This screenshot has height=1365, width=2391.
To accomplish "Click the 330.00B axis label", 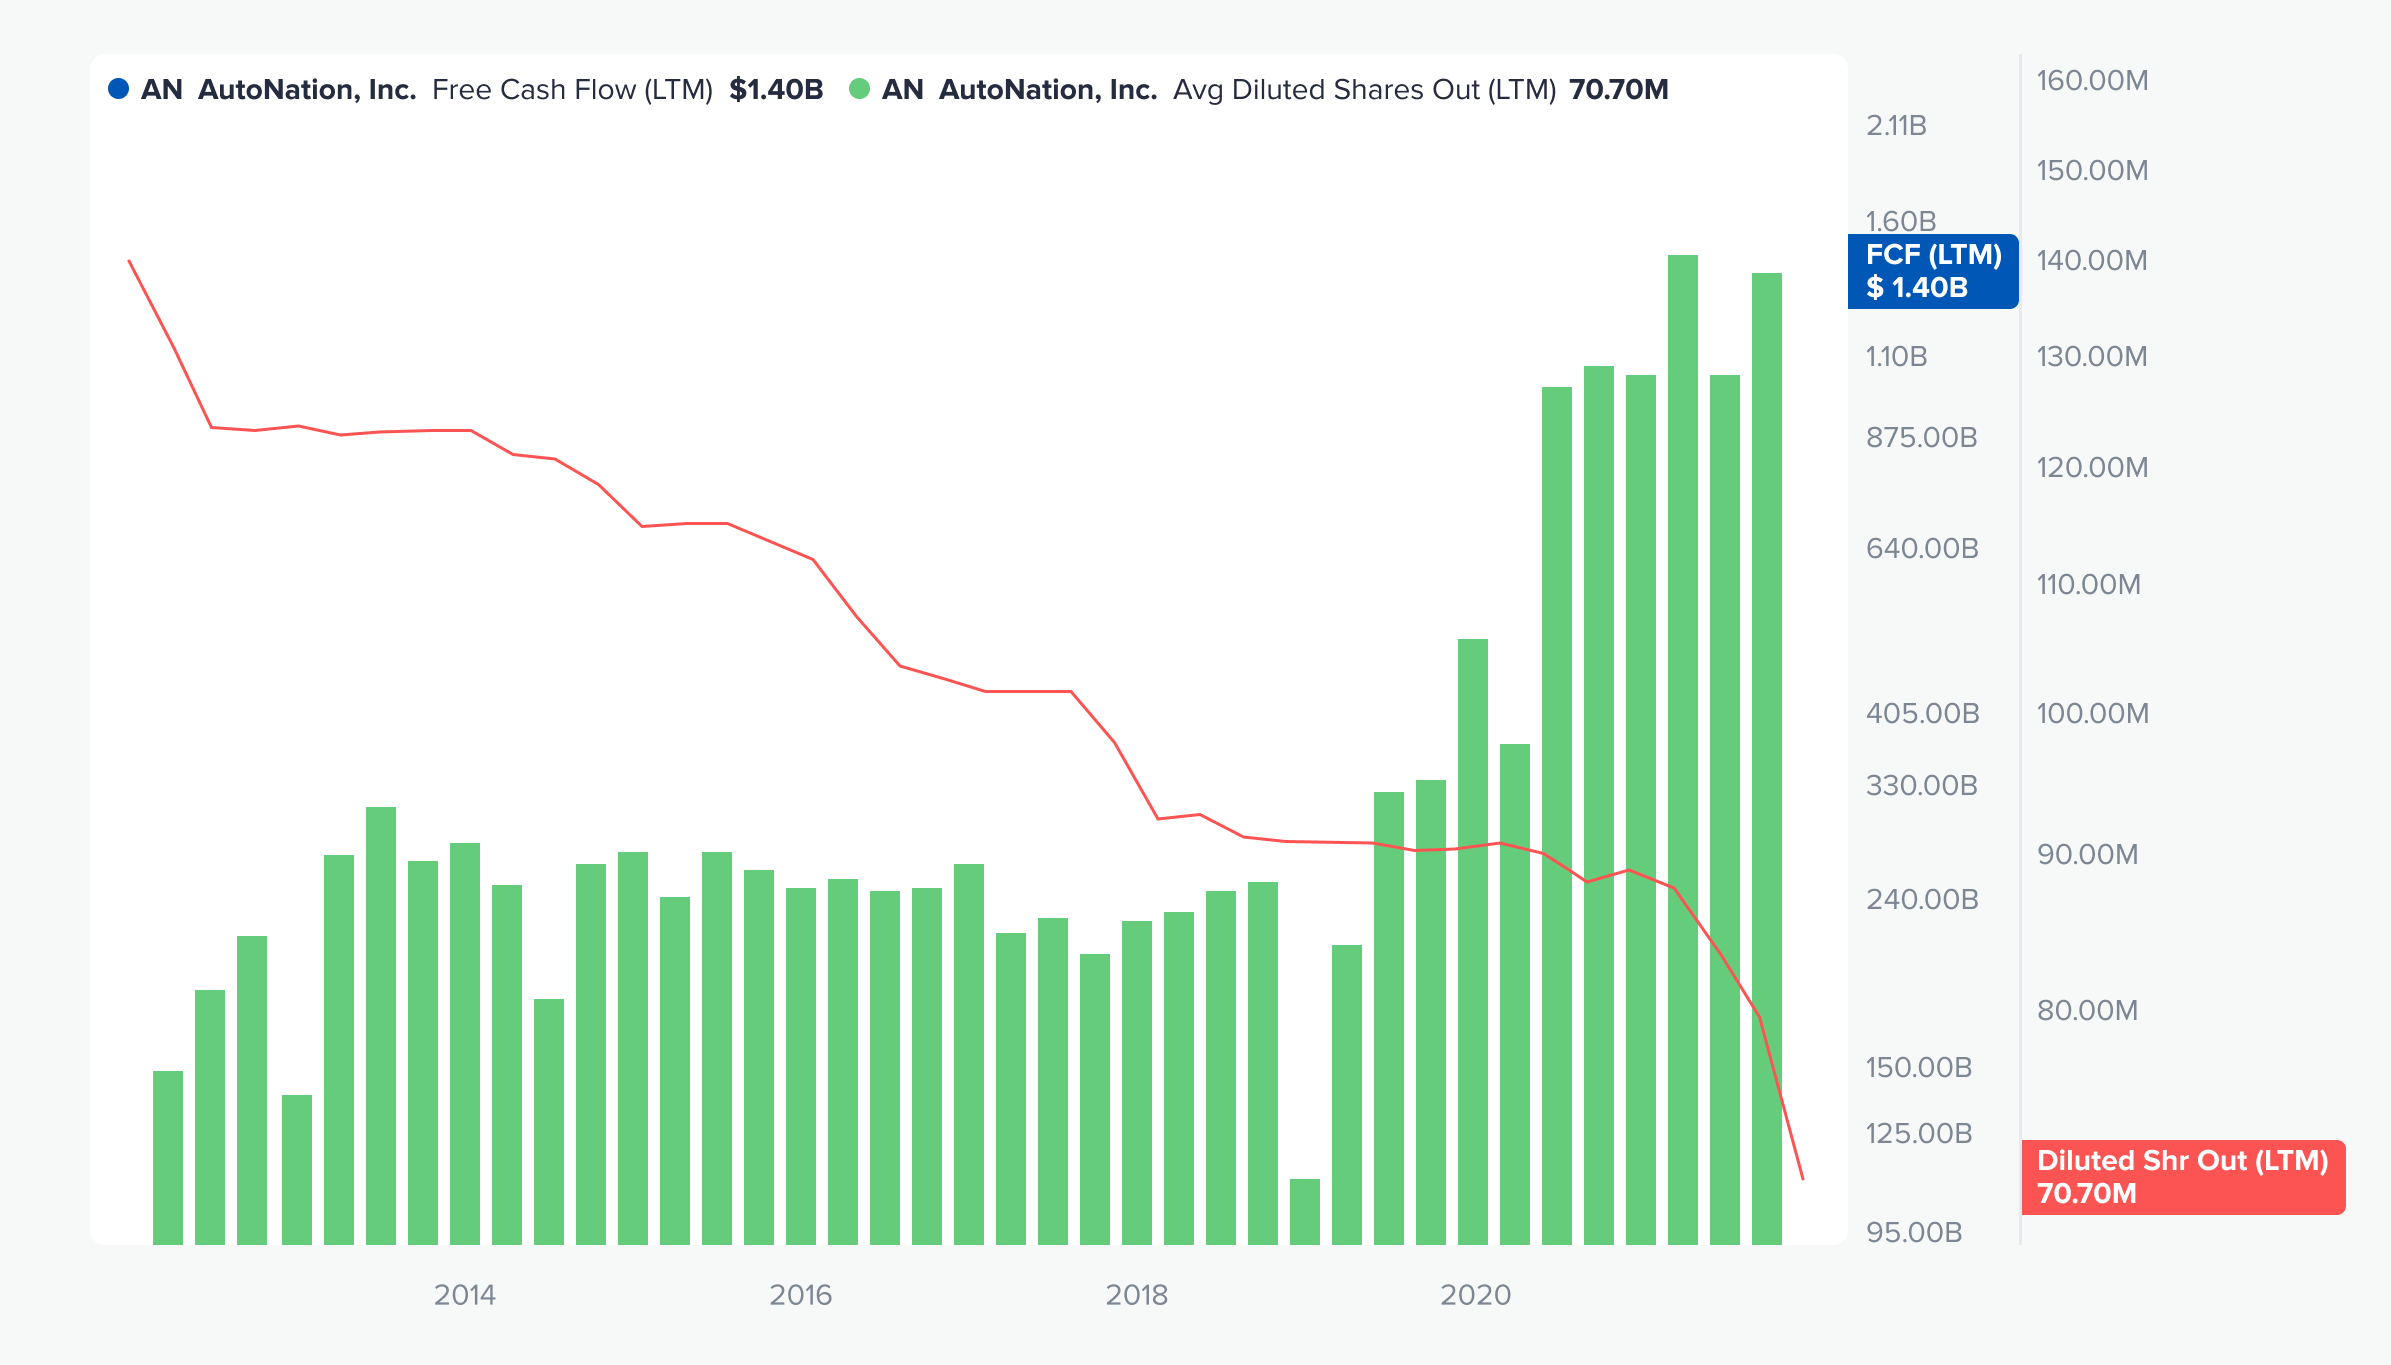I will coord(1922,785).
